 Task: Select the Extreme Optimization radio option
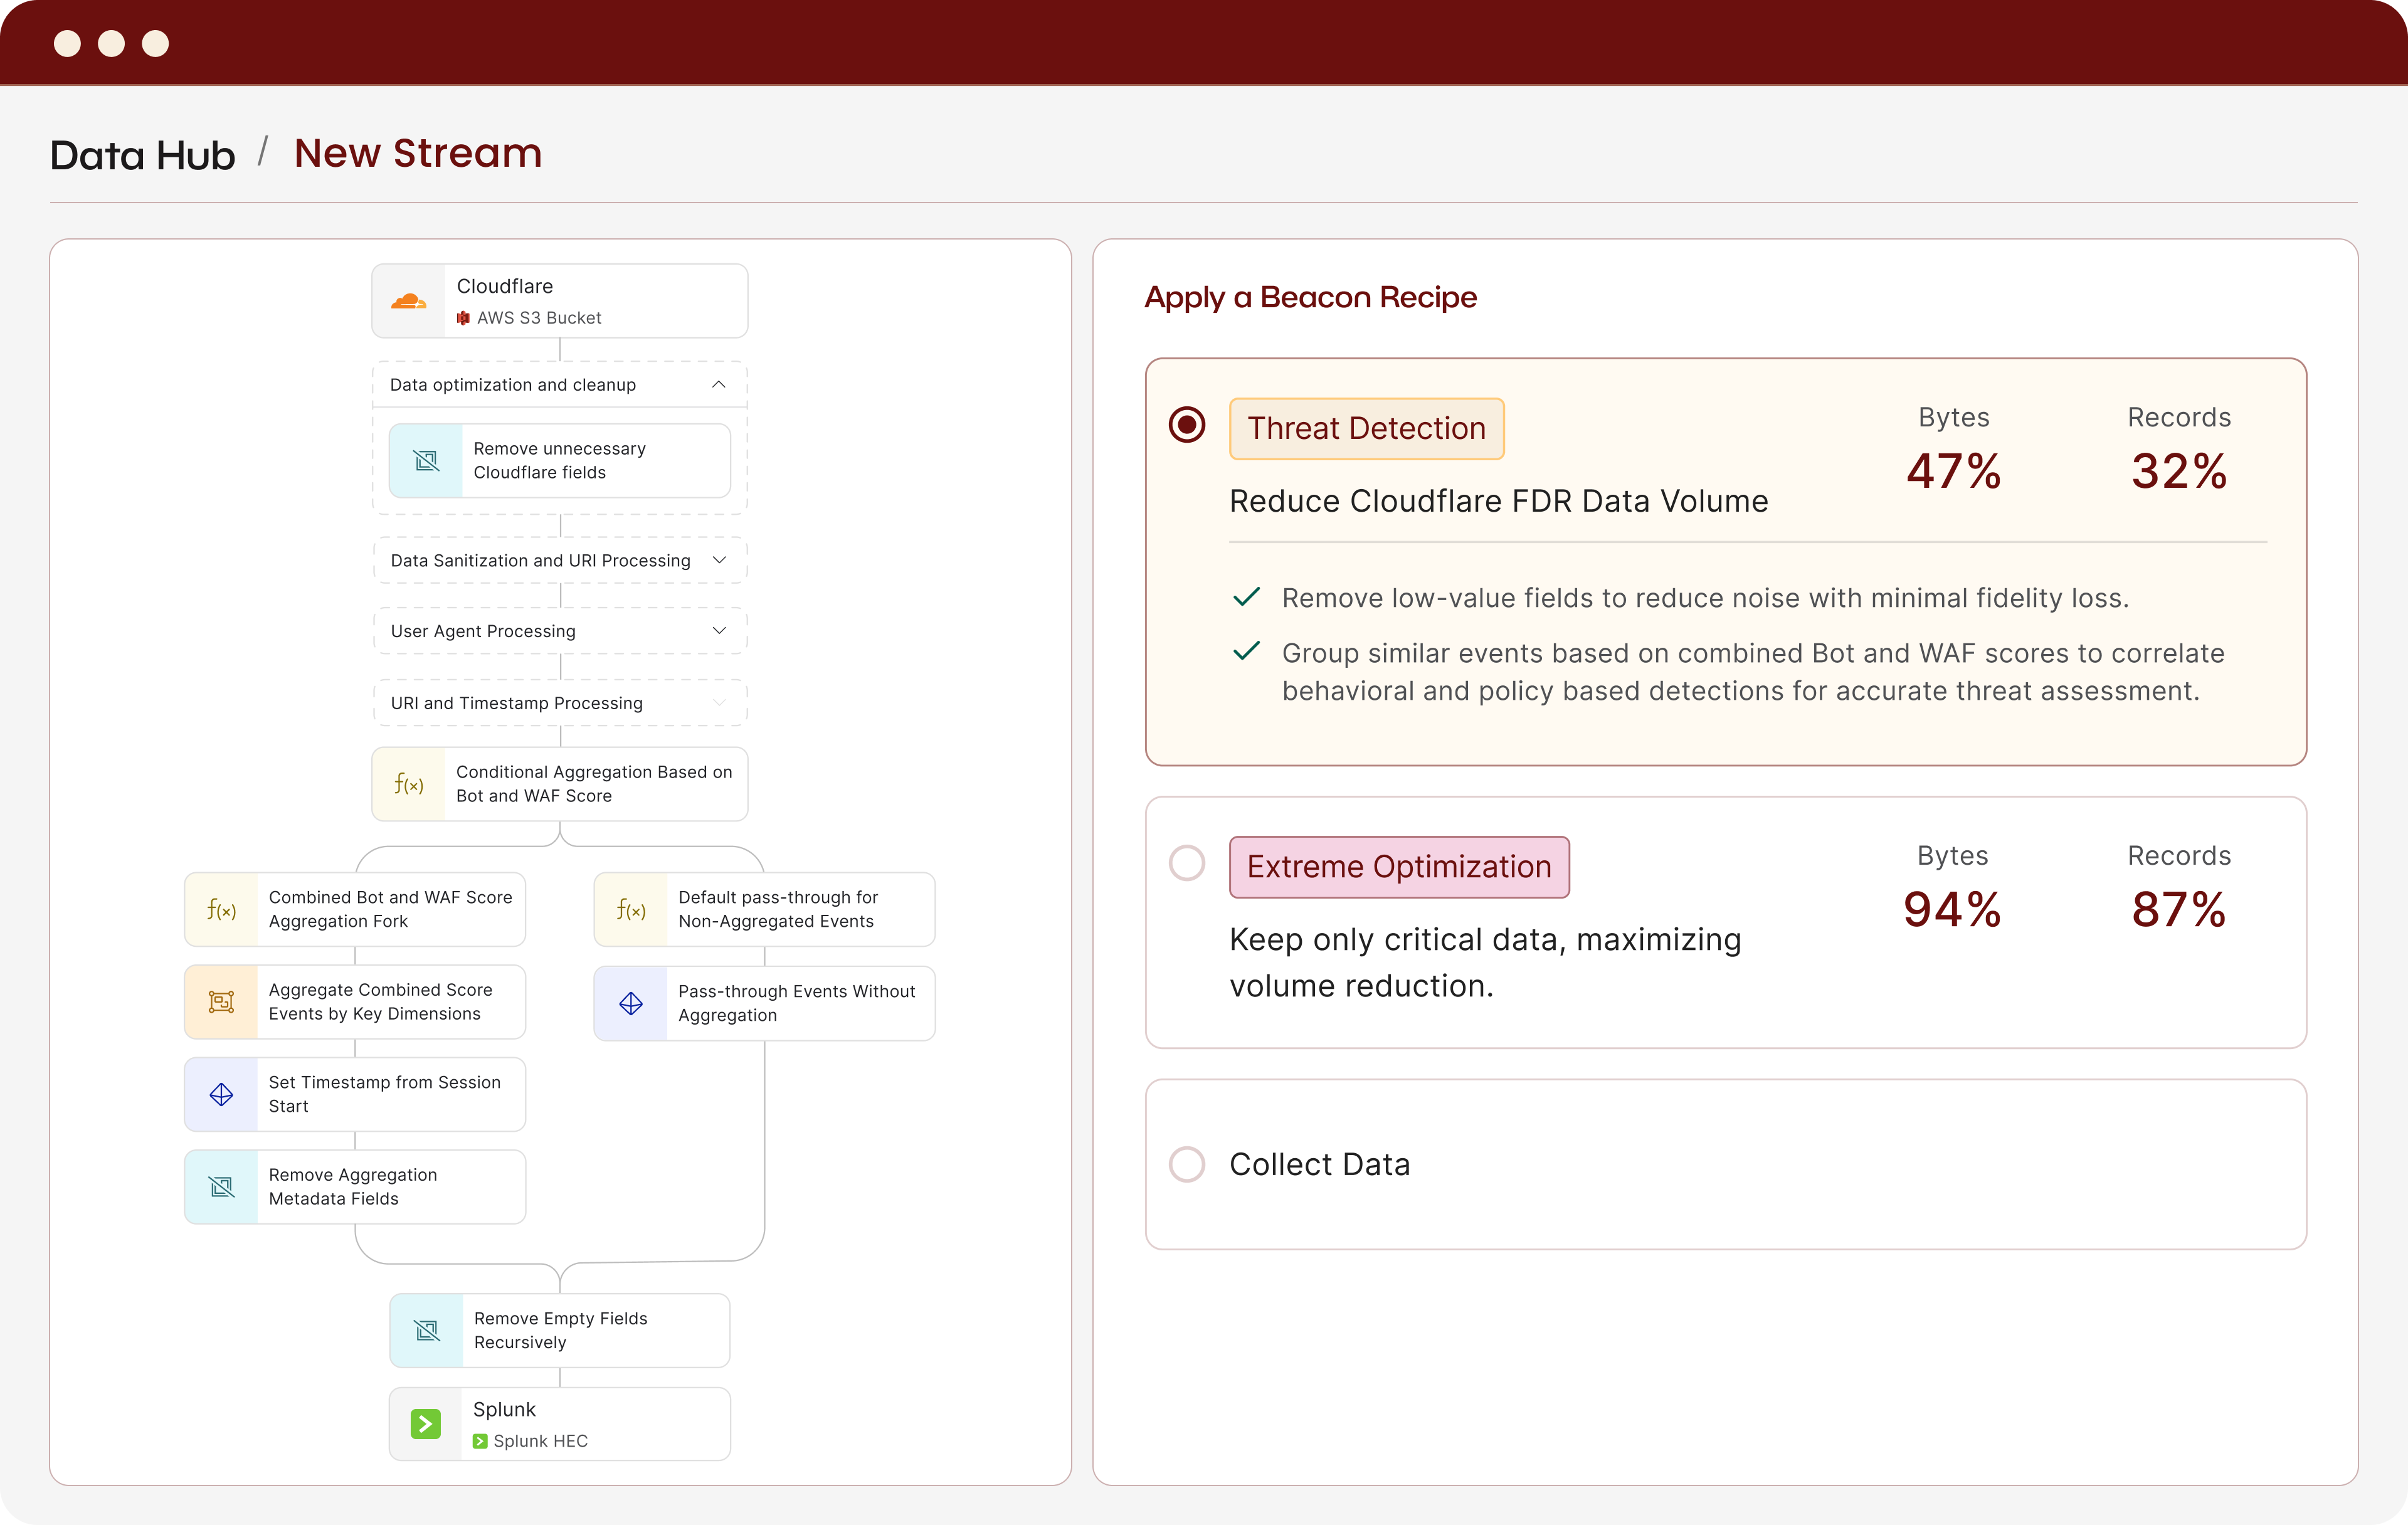(x=1187, y=863)
